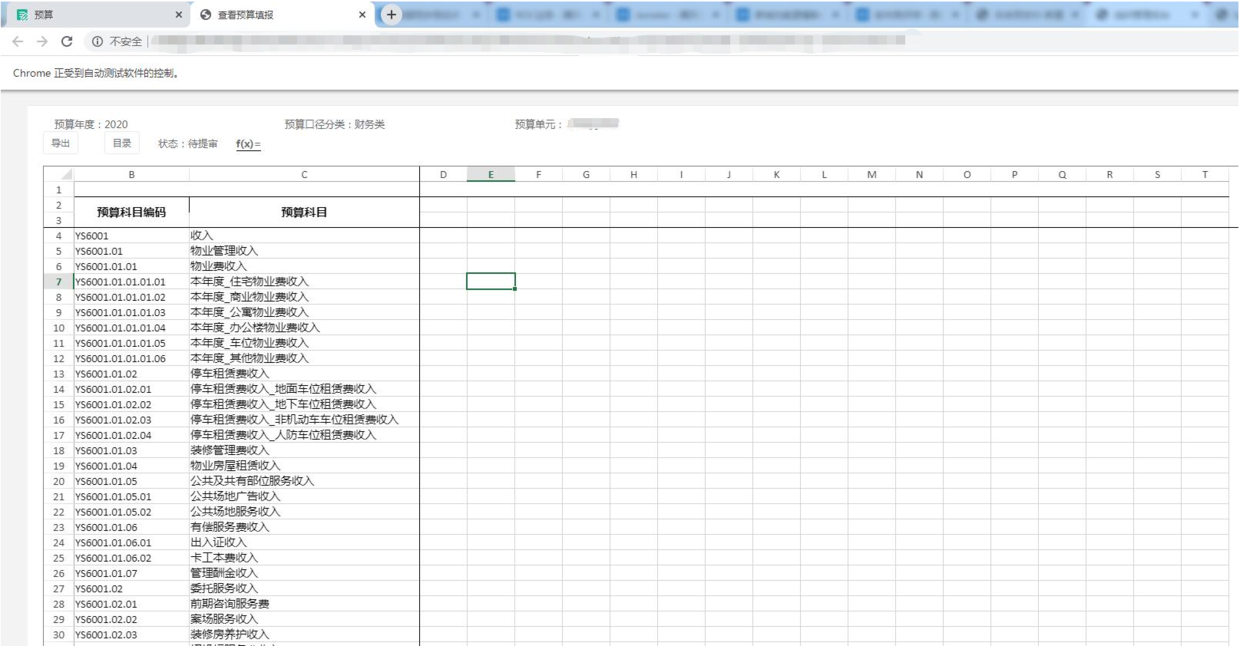Screen dimensions: 1240x646
Task: Click the 本年度_公寓物业费收入 cell
Action: (x=304, y=313)
